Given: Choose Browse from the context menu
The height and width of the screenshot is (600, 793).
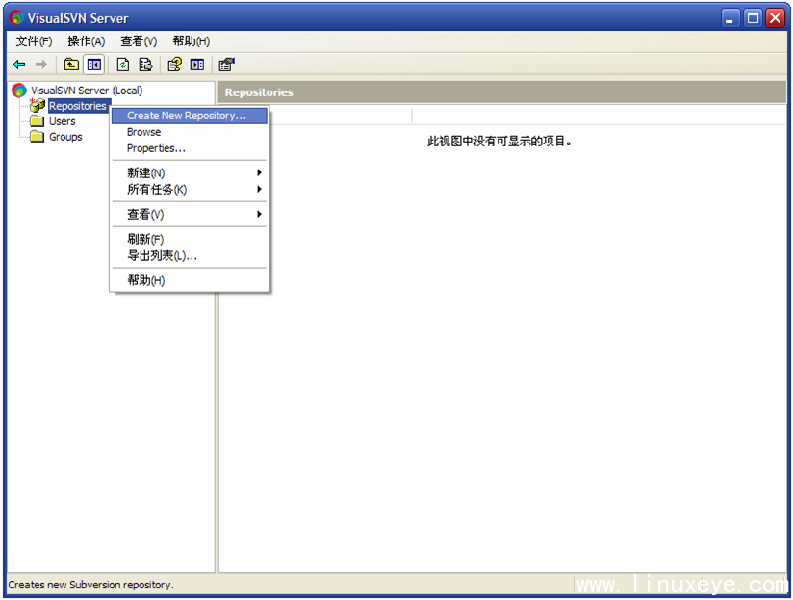Looking at the screenshot, I should pos(190,132).
